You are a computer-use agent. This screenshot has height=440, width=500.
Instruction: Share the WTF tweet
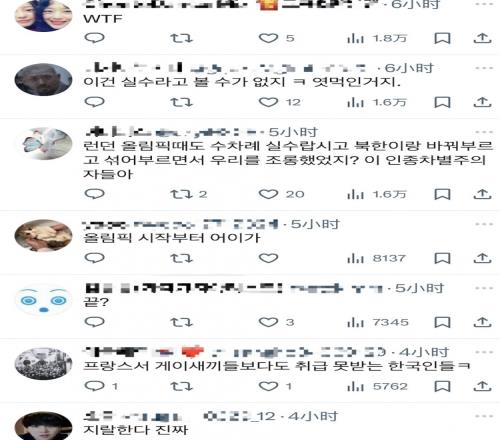[482, 38]
